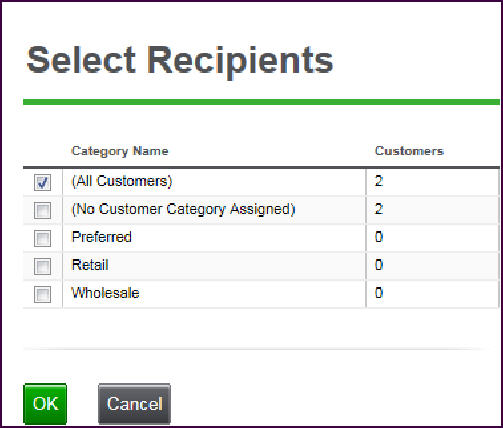Viewport: 503px width, 428px height.
Task: Click the Wholesale category name
Action: click(x=105, y=293)
